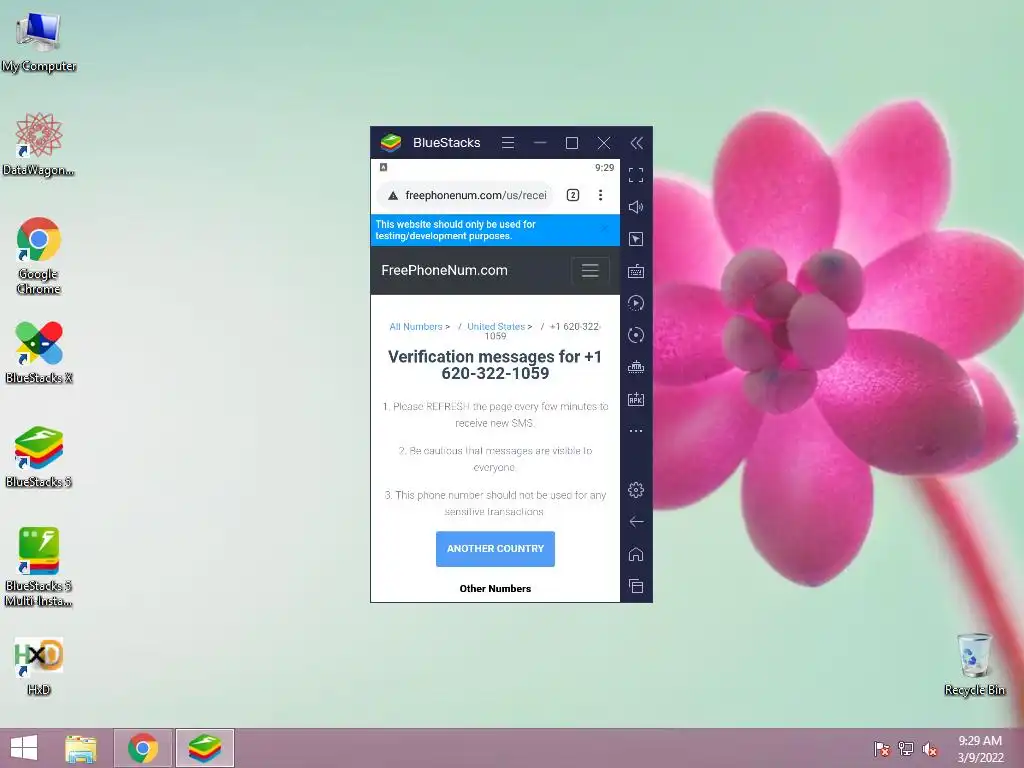Expand the FreePhoneNum.com navigation hamburger
The image size is (1024, 768).
click(x=590, y=270)
